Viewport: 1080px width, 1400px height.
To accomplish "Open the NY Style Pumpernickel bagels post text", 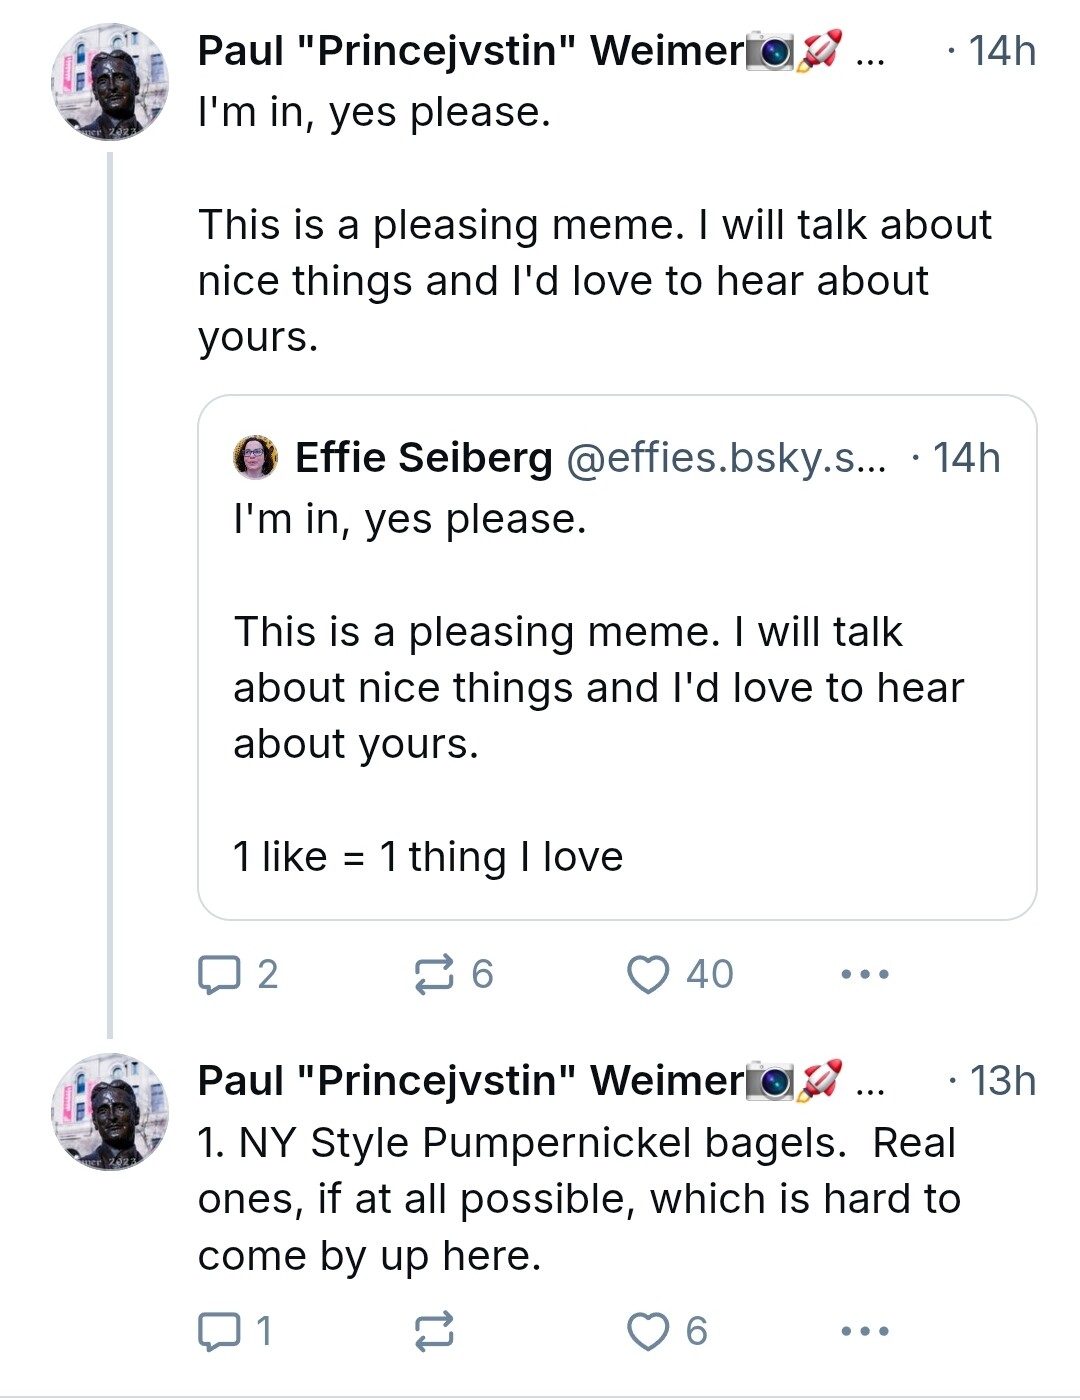I will (x=579, y=1199).
